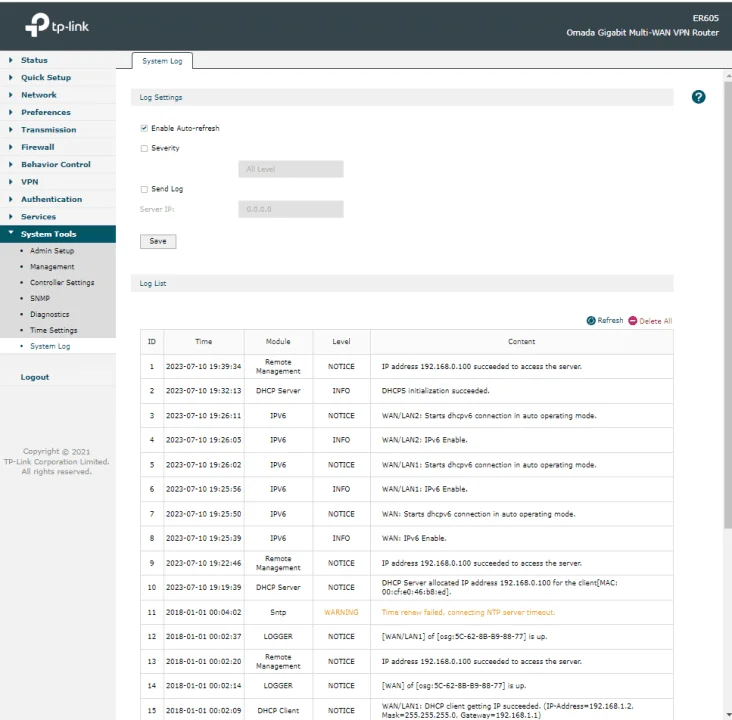Expand the Services menu
The width and height of the screenshot is (732, 720).
coord(38,217)
